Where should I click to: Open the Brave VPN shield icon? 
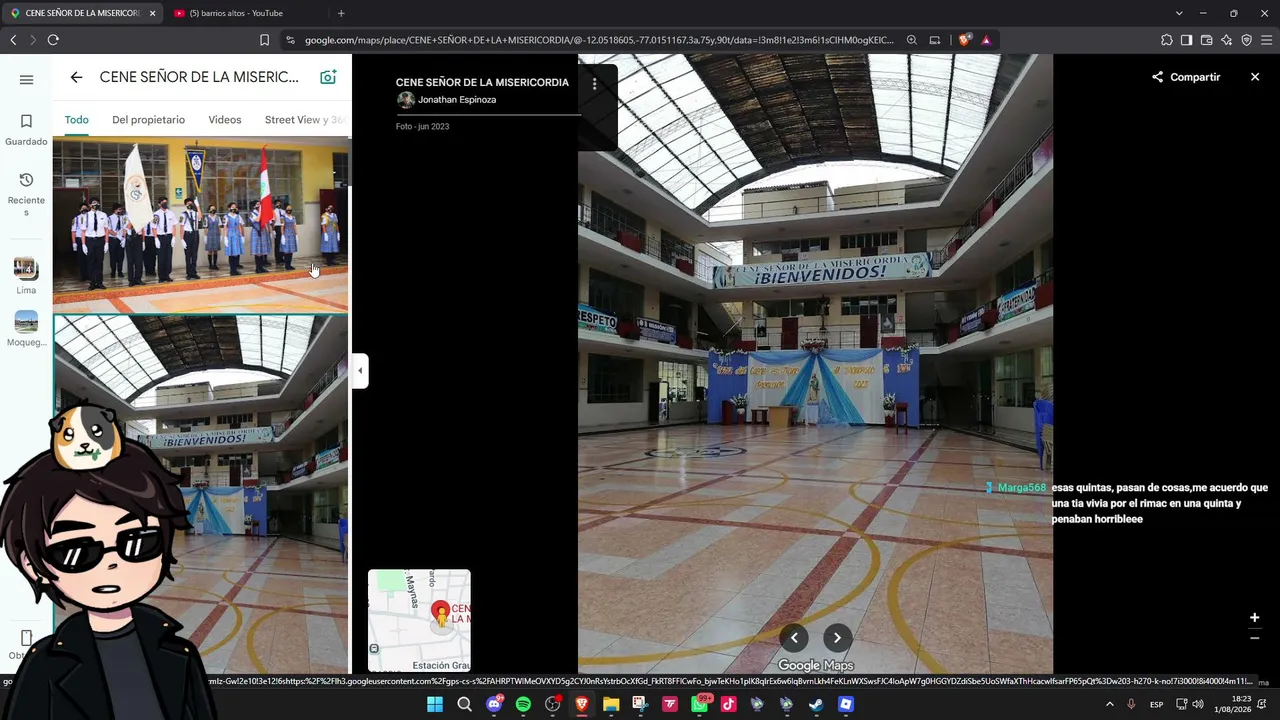pyautogui.click(x=1246, y=40)
